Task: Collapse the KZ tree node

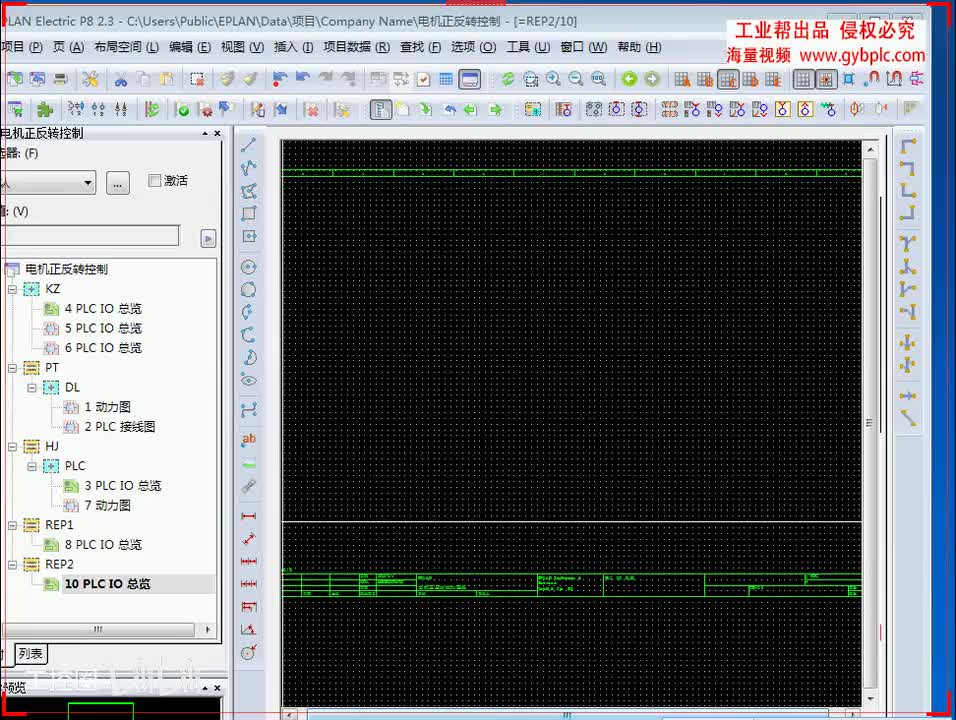Action: (12, 289)
